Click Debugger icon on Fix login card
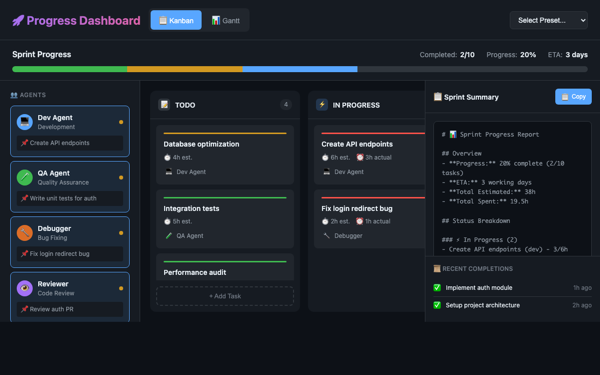This screenshot has width=600, height=375. tap(326, 236)
